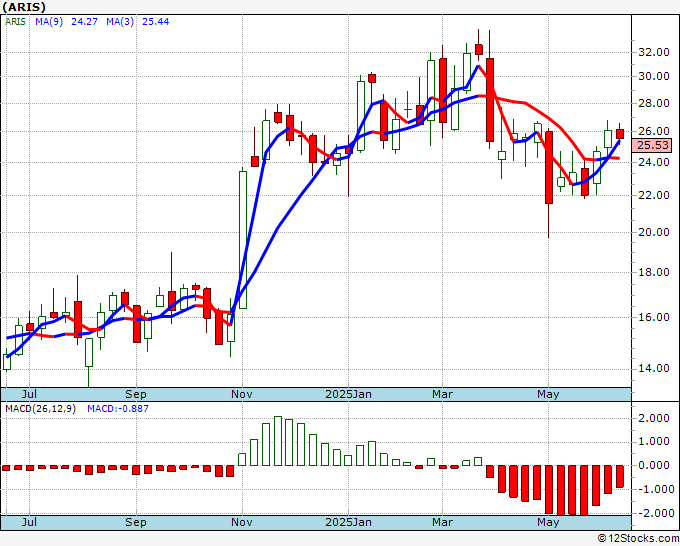Viewport: 680px width, 546px height.
Task: Click the 0.000 MACD axis label
Action: [654, 465]
